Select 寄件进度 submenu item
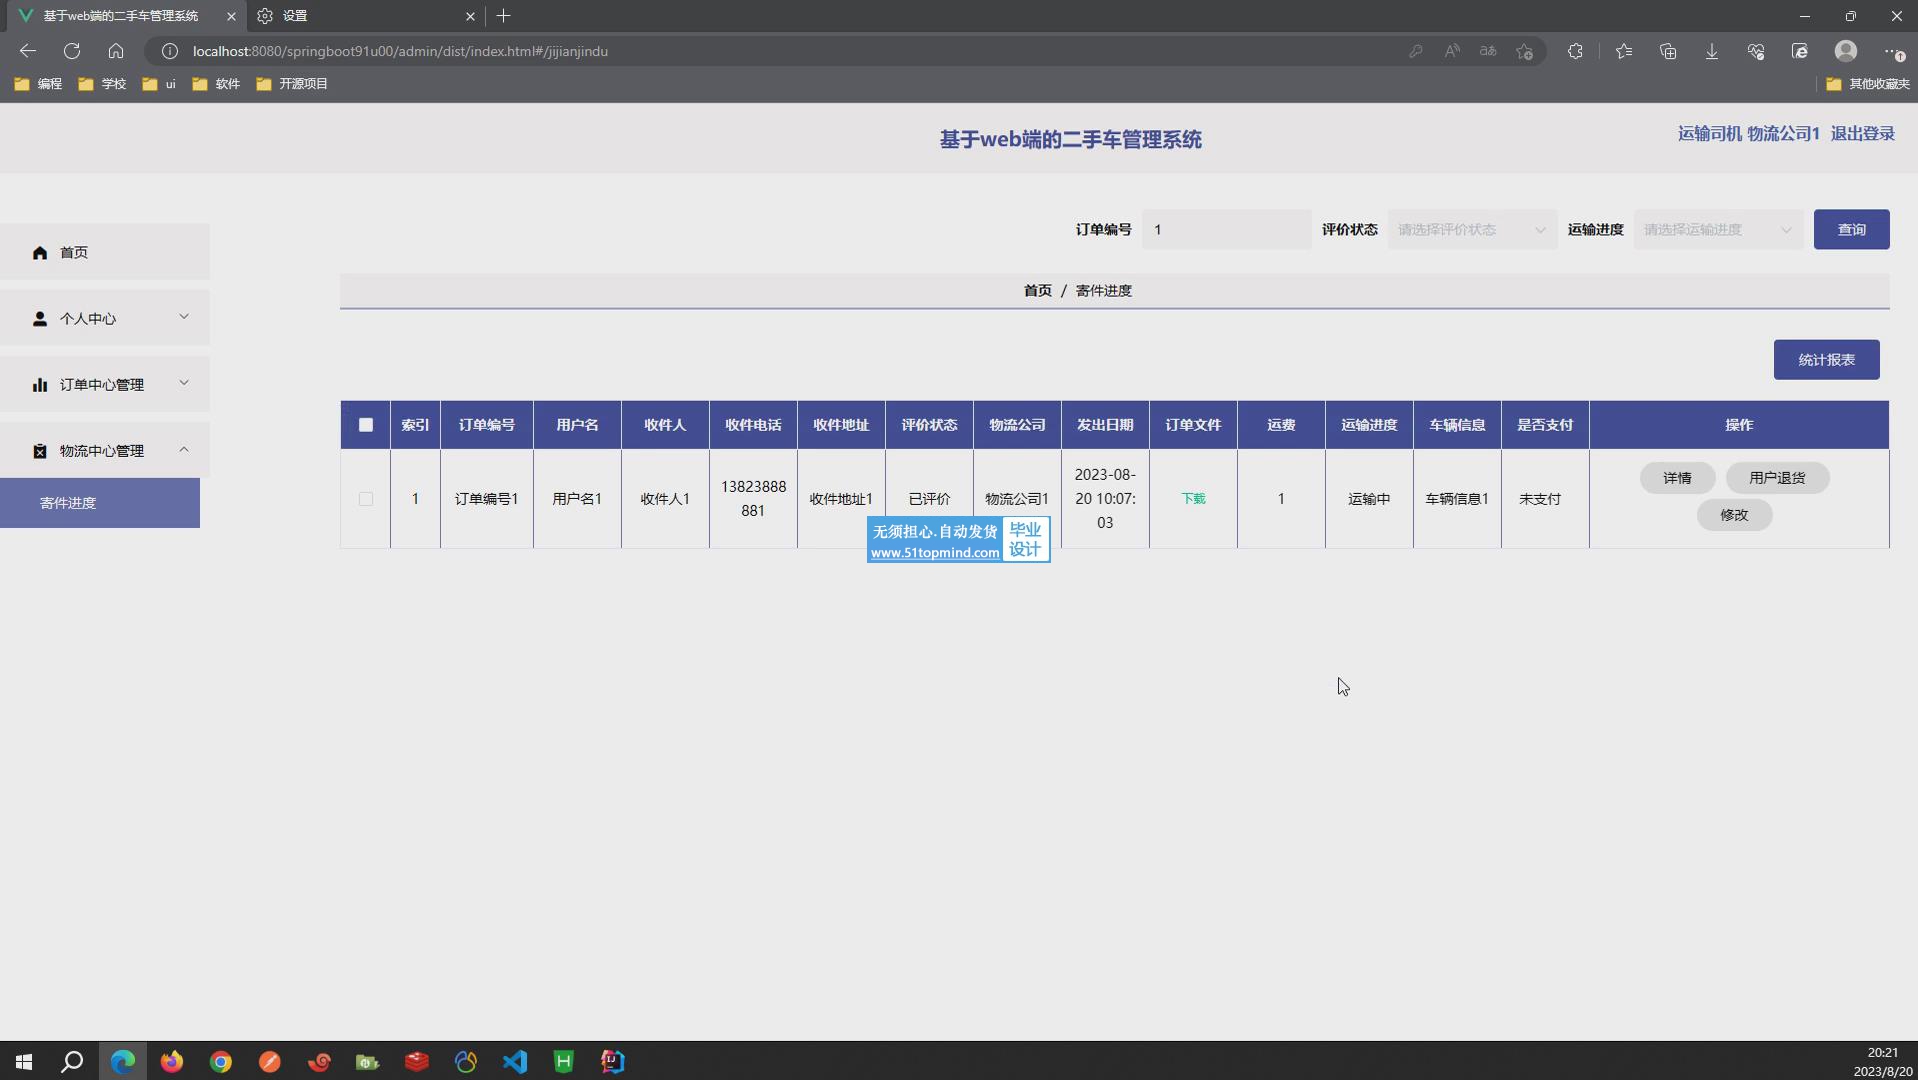Screen dimensions: 1918x1080 100,503
